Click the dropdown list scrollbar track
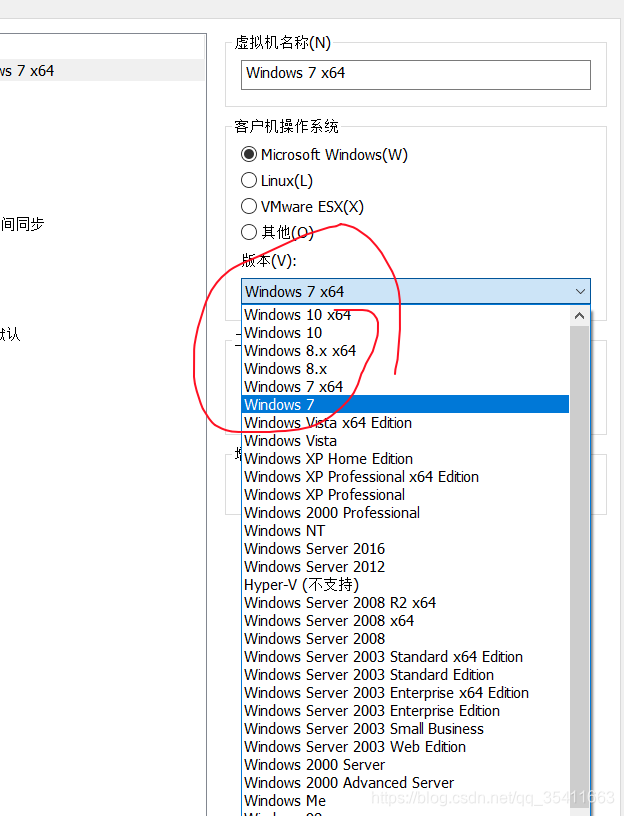 pyautogui.click(x=580, y=567)
